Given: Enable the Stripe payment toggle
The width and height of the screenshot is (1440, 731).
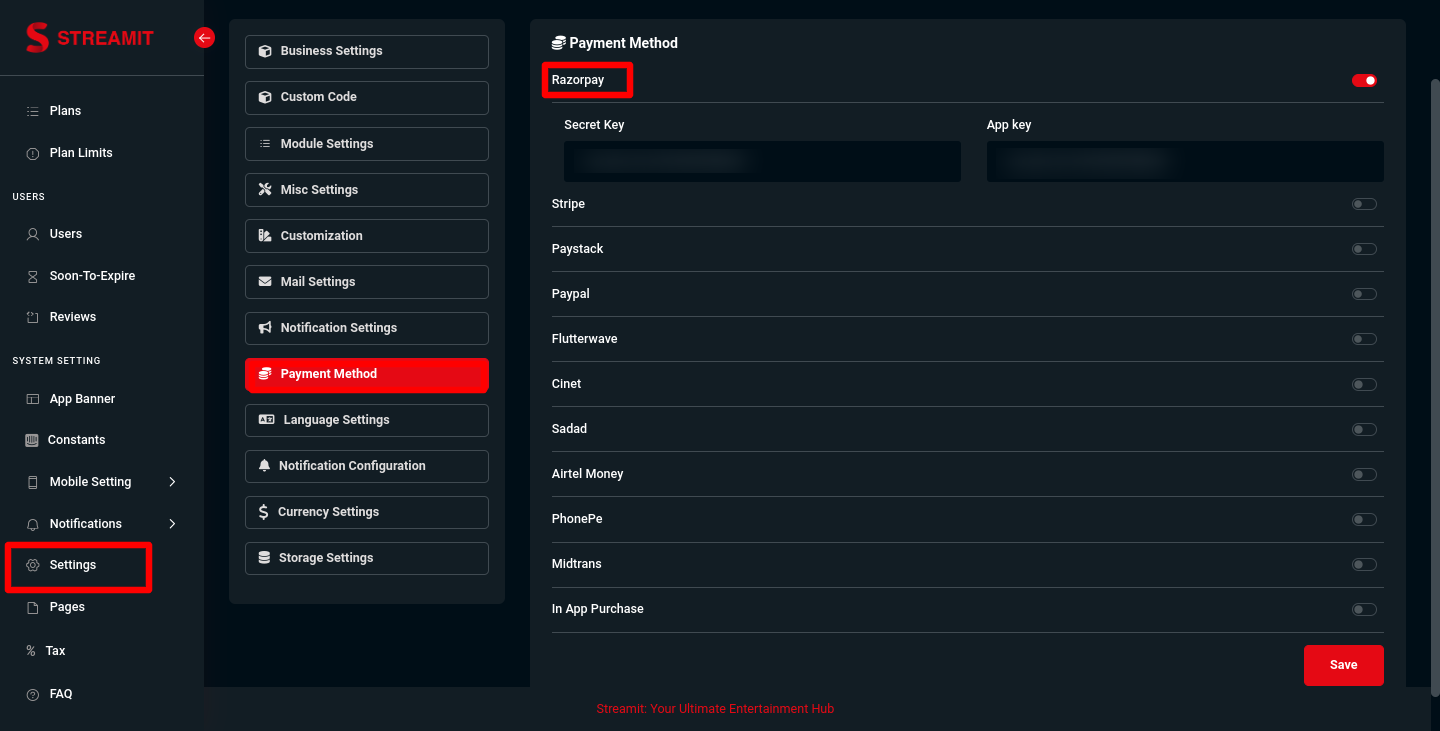Looking at the screenshot, I should point(1364,204).
